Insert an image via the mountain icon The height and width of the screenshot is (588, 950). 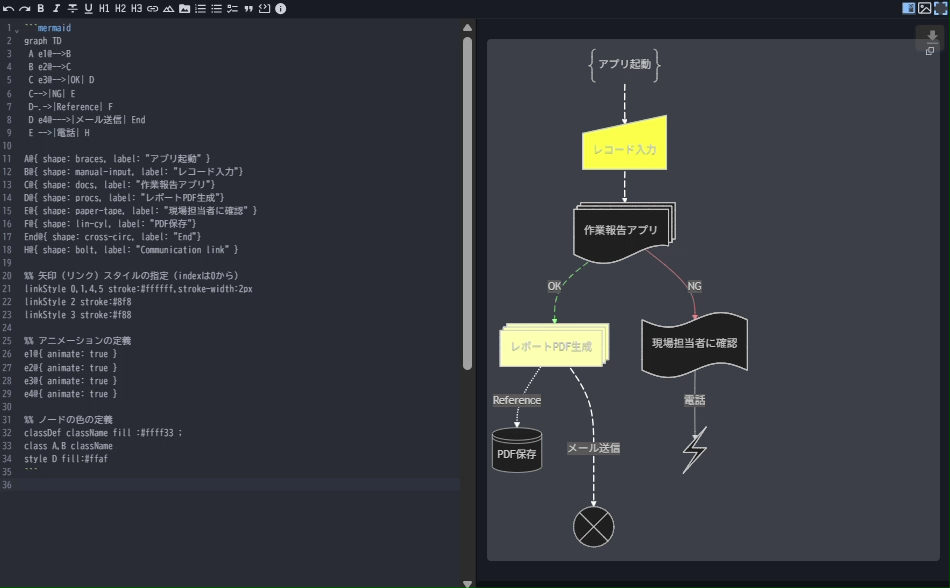(168, 8)
